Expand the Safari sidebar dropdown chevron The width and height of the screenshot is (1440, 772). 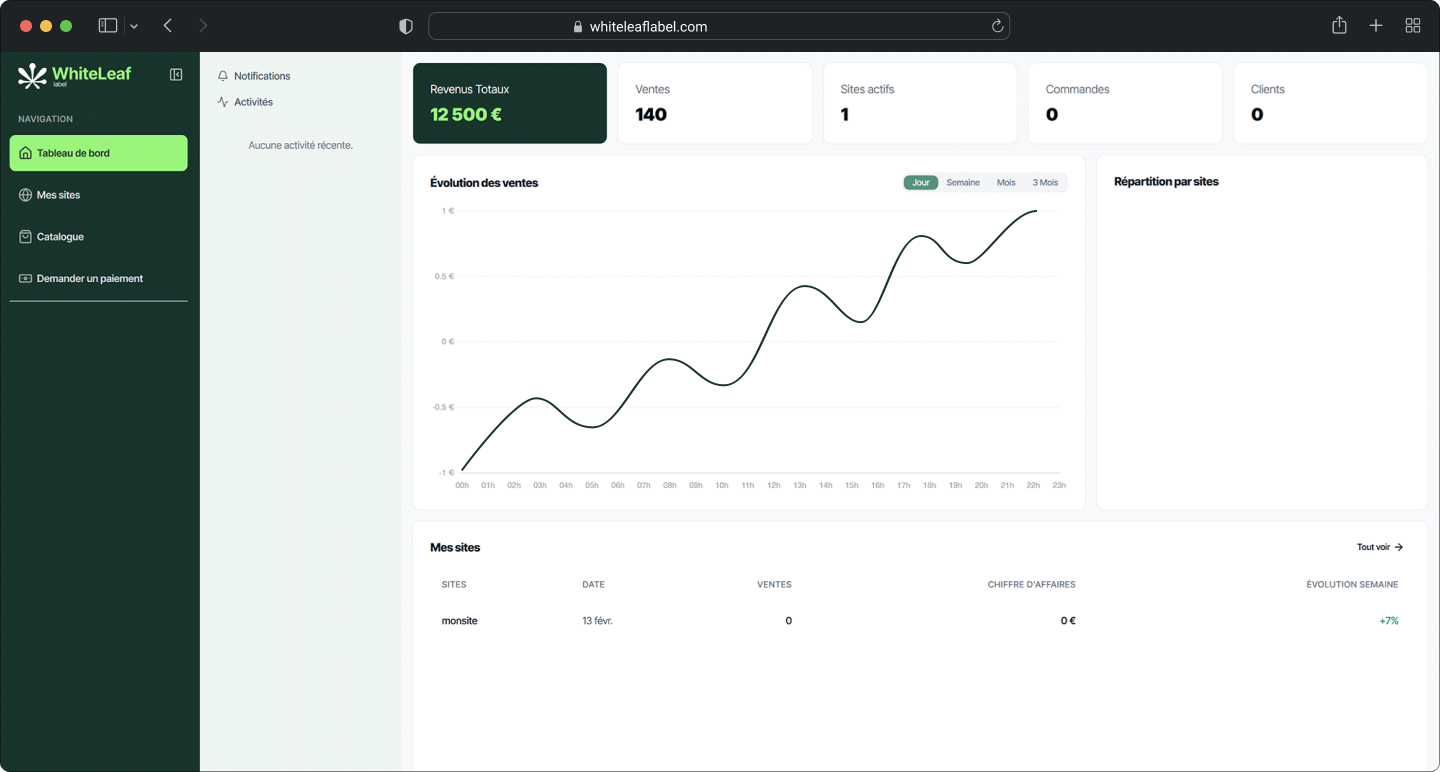click(134, 27)
